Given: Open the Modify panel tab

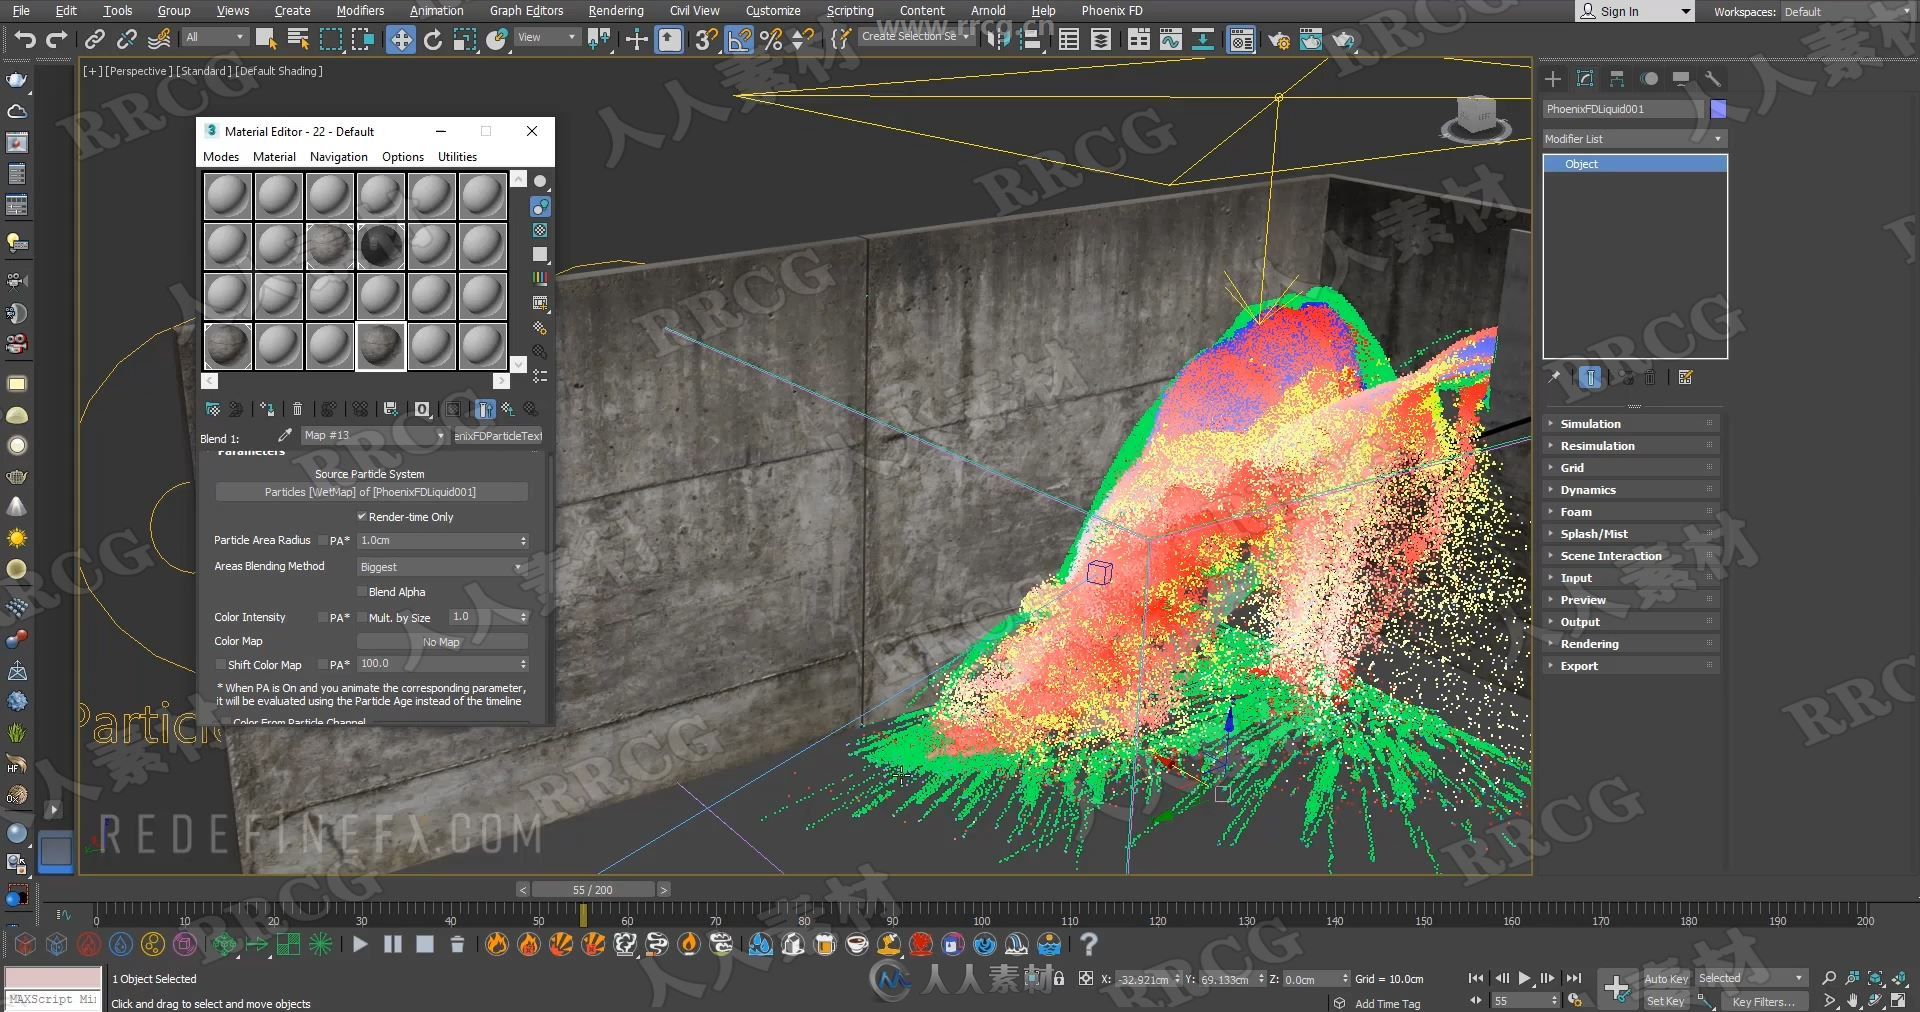Looking at the screenshot, I should pyautogui.click(x=1585, y=79).
